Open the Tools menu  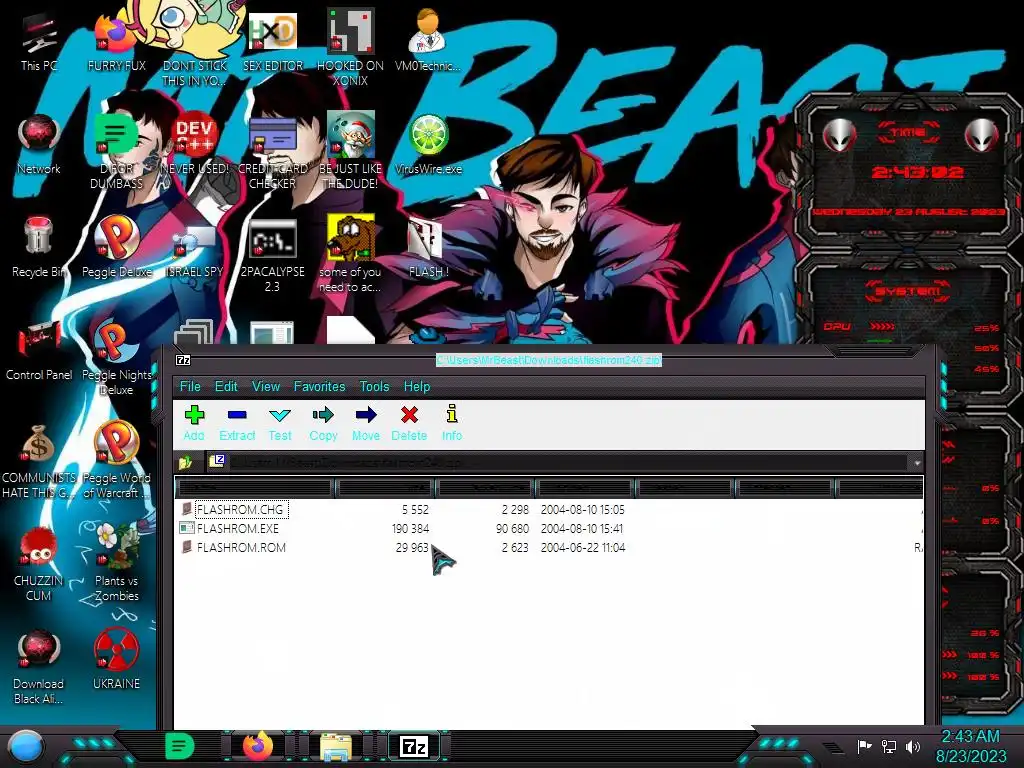[x=374, y=387]
